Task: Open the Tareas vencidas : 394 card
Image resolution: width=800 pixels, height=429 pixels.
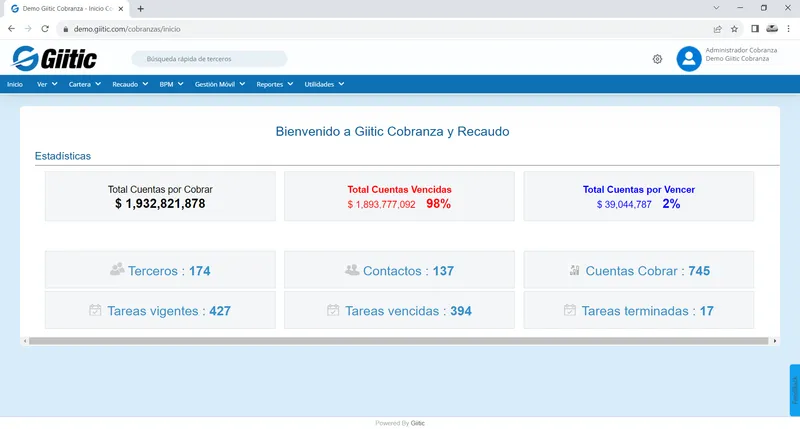Action: click(x=399, y=310)
